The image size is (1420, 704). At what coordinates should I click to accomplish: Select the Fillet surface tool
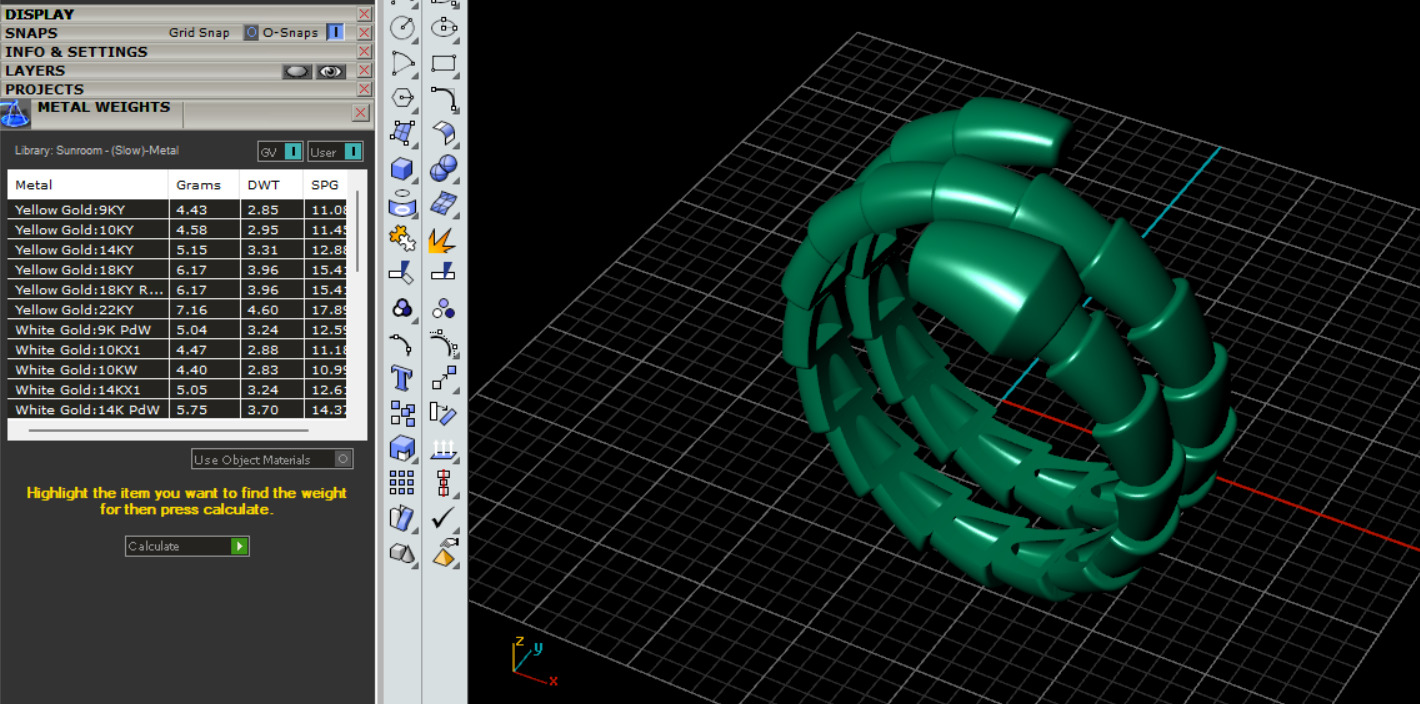pyautogui.click(x=444, y=133)
